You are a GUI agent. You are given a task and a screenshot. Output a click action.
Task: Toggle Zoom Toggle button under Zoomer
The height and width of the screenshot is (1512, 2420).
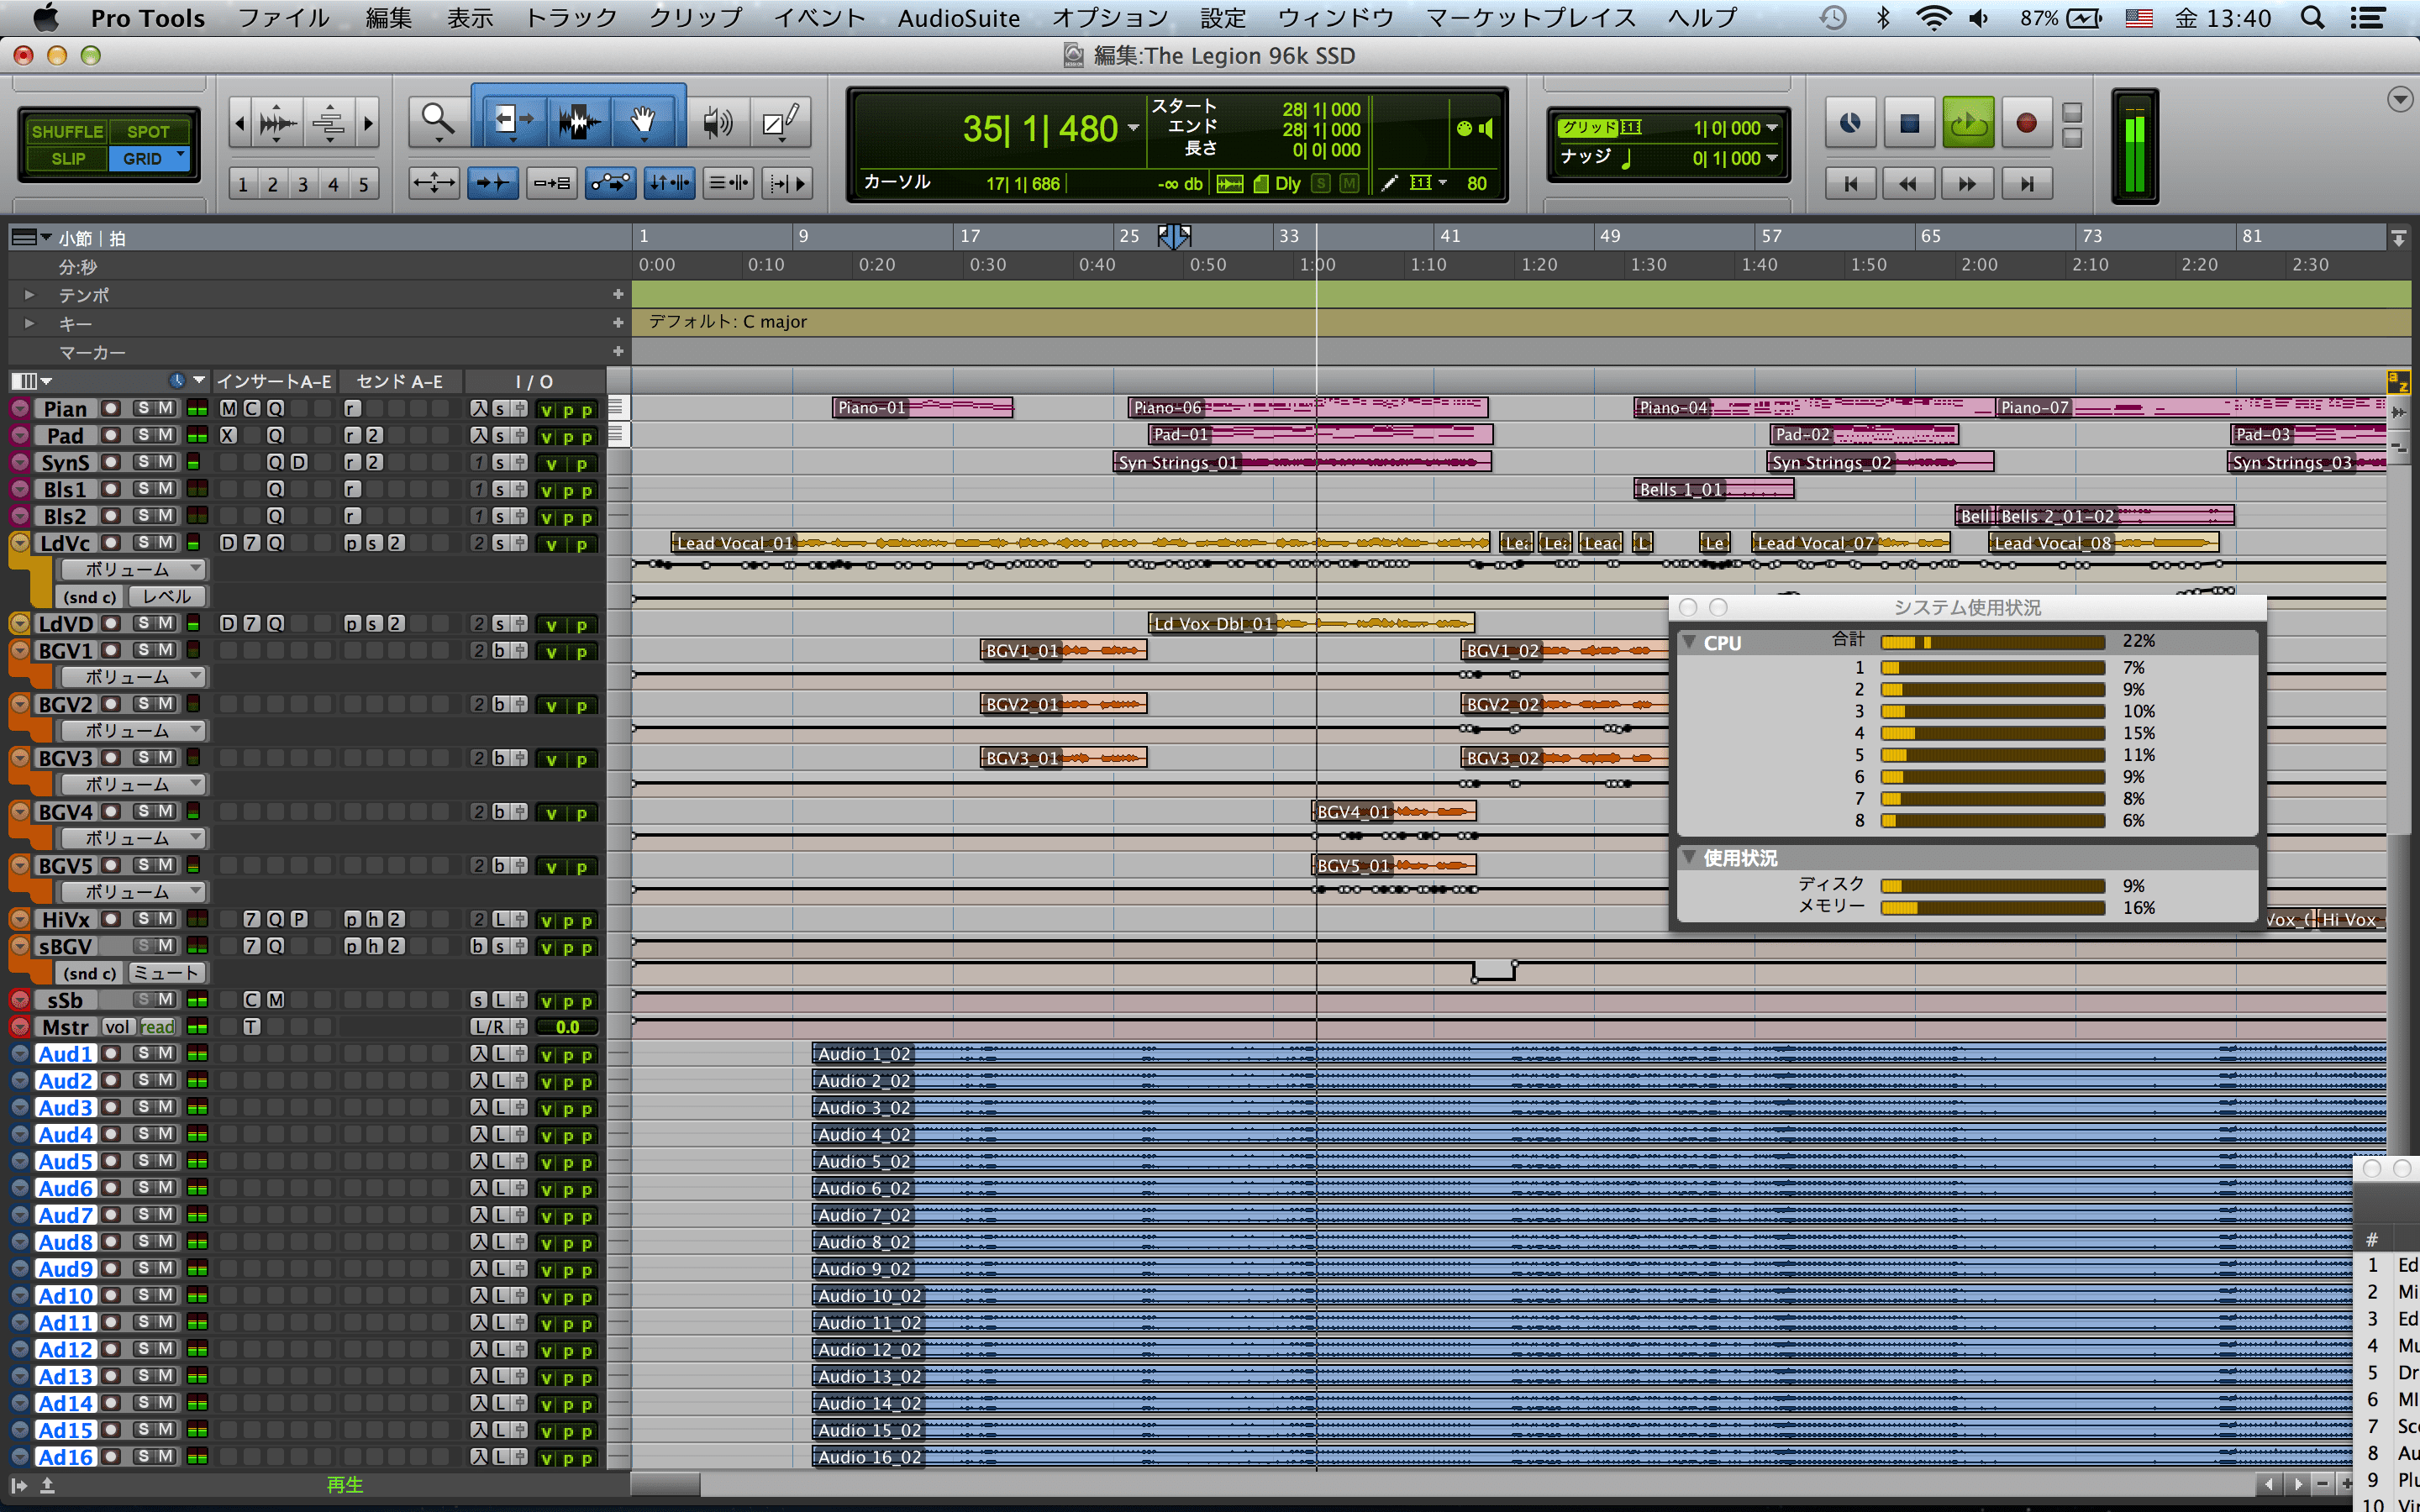coord(434,183)
